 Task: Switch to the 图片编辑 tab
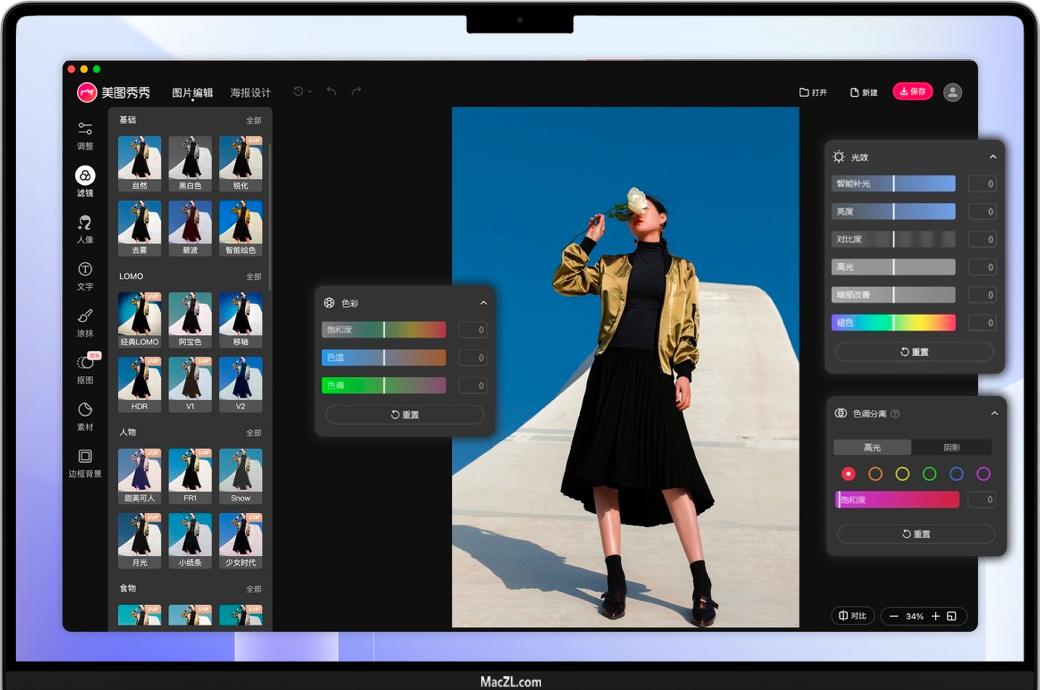(192, 93)
